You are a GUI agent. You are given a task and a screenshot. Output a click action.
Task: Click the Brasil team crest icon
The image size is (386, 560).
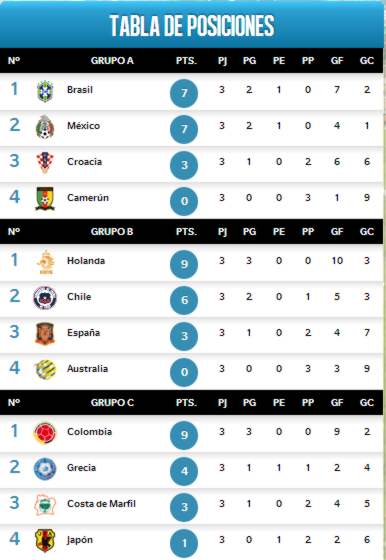pyautogui.click(x=45, y=91)
